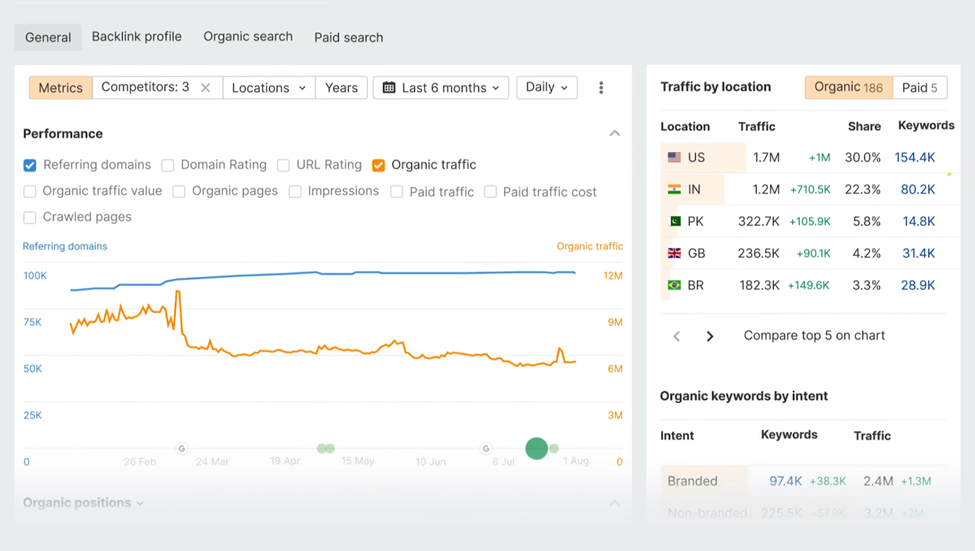The height and width of the screenshot is (551, 975).
Task: Collapse the Performance section chevron
Action: (x=614, y=133)
